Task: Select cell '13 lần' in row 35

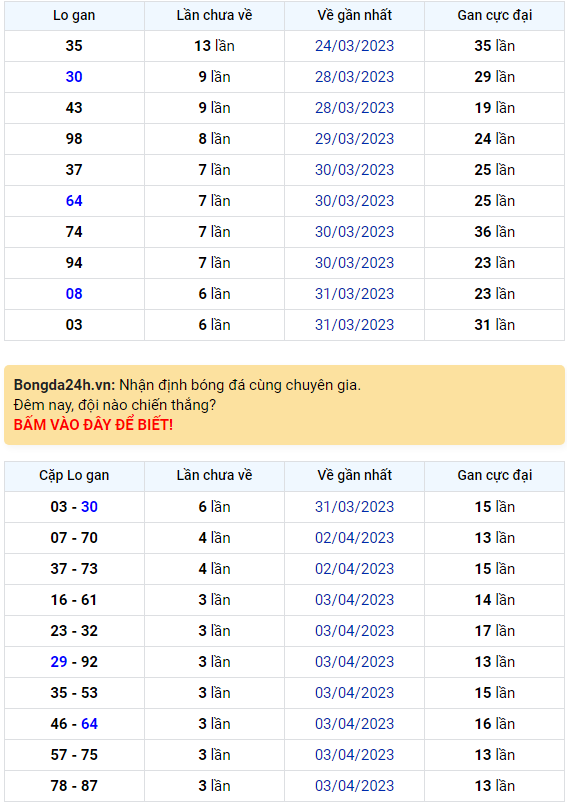Action: [x=214, y=46]
